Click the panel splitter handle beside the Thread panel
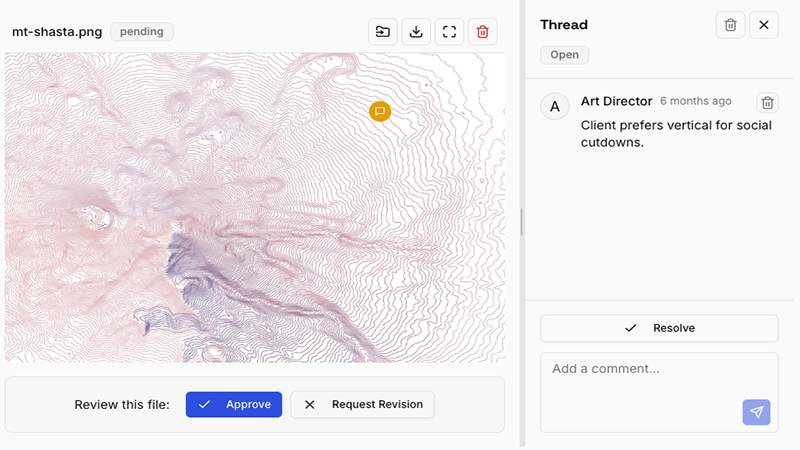 521,222
